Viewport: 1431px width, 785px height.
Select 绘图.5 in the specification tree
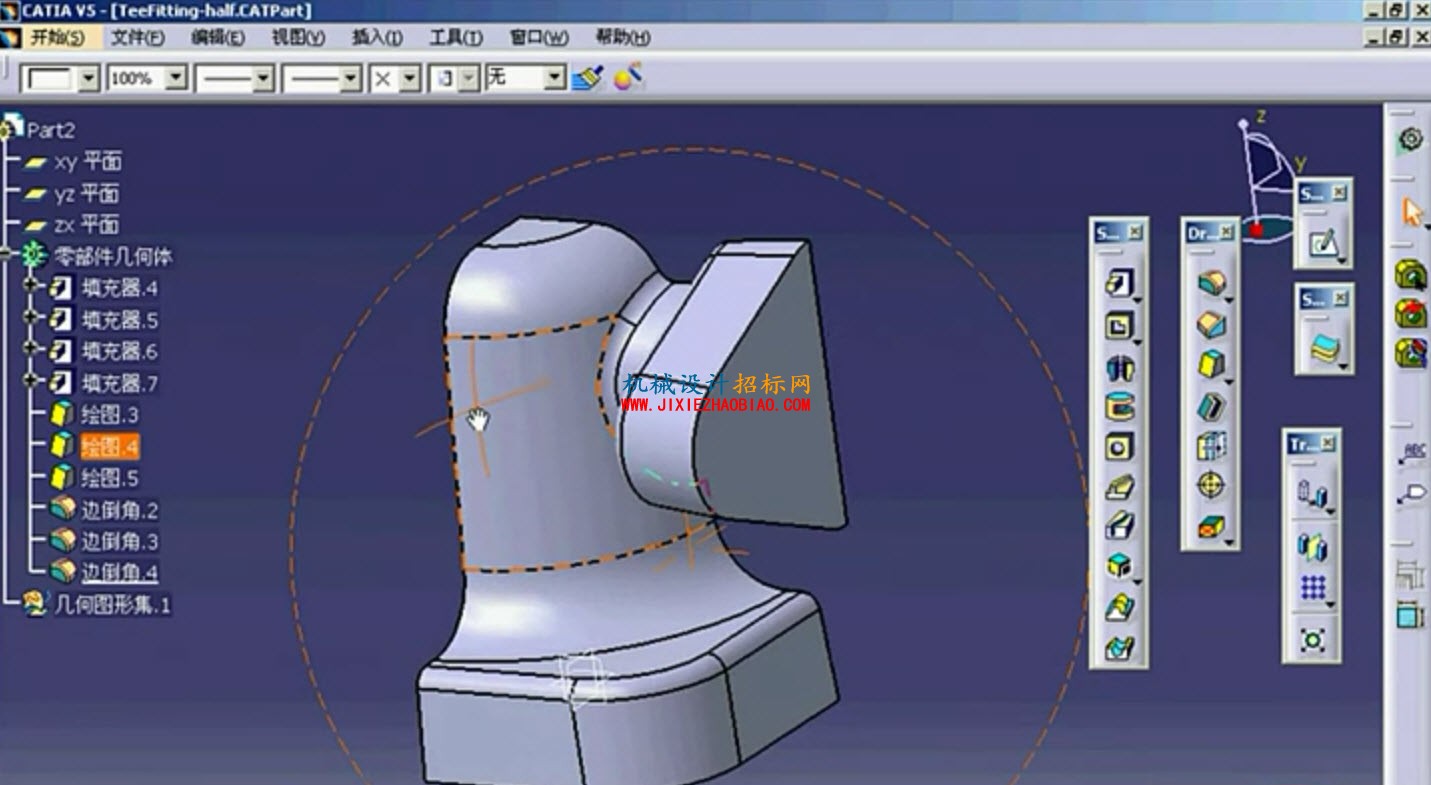point(110,479)
